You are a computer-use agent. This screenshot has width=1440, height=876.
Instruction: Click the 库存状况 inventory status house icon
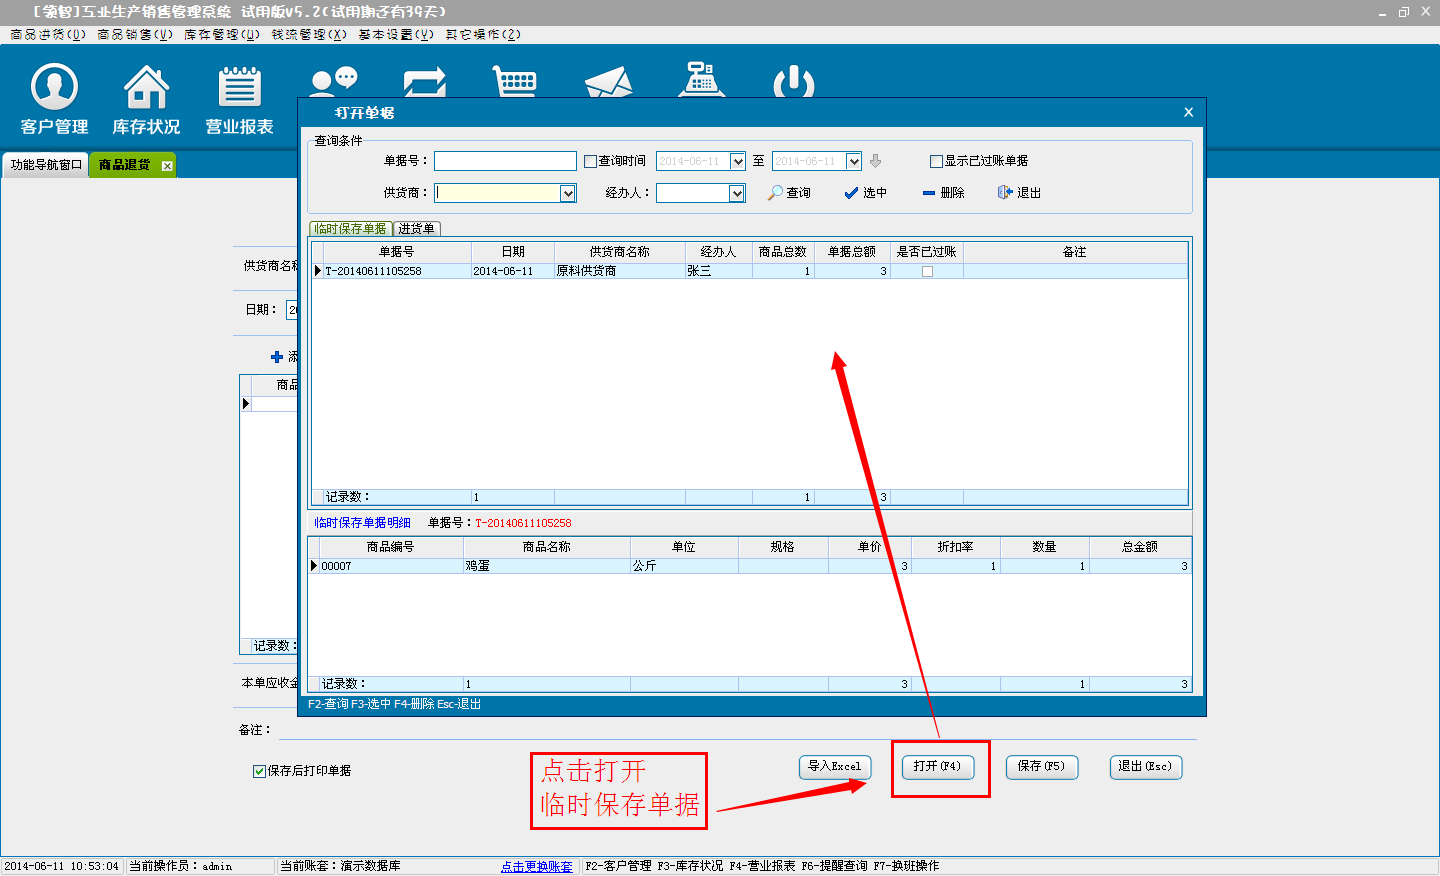point(146,88)
